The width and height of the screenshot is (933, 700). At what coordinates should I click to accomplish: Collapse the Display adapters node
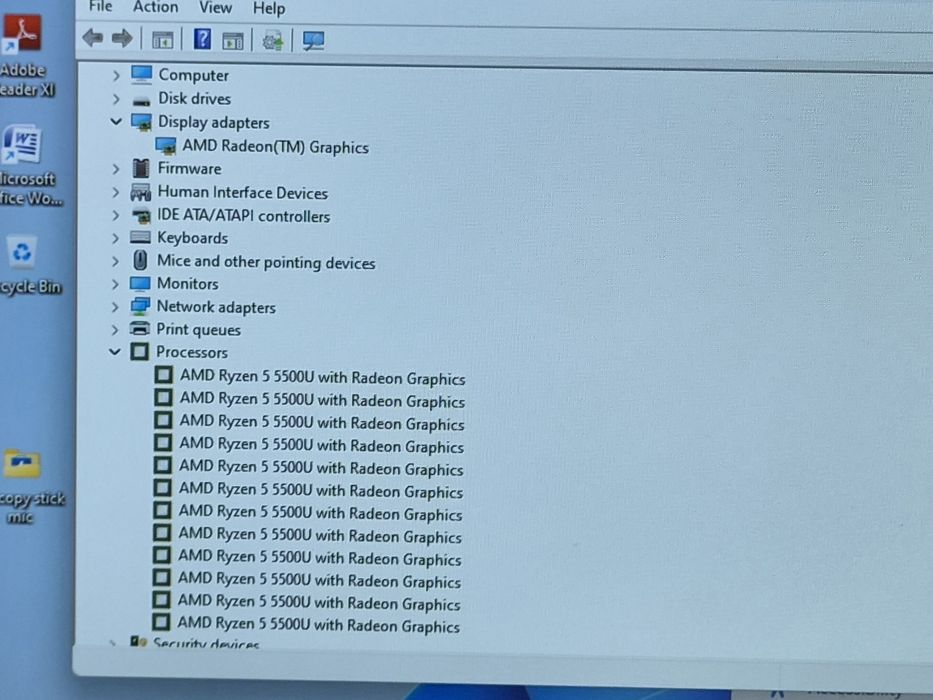point(116,122)
